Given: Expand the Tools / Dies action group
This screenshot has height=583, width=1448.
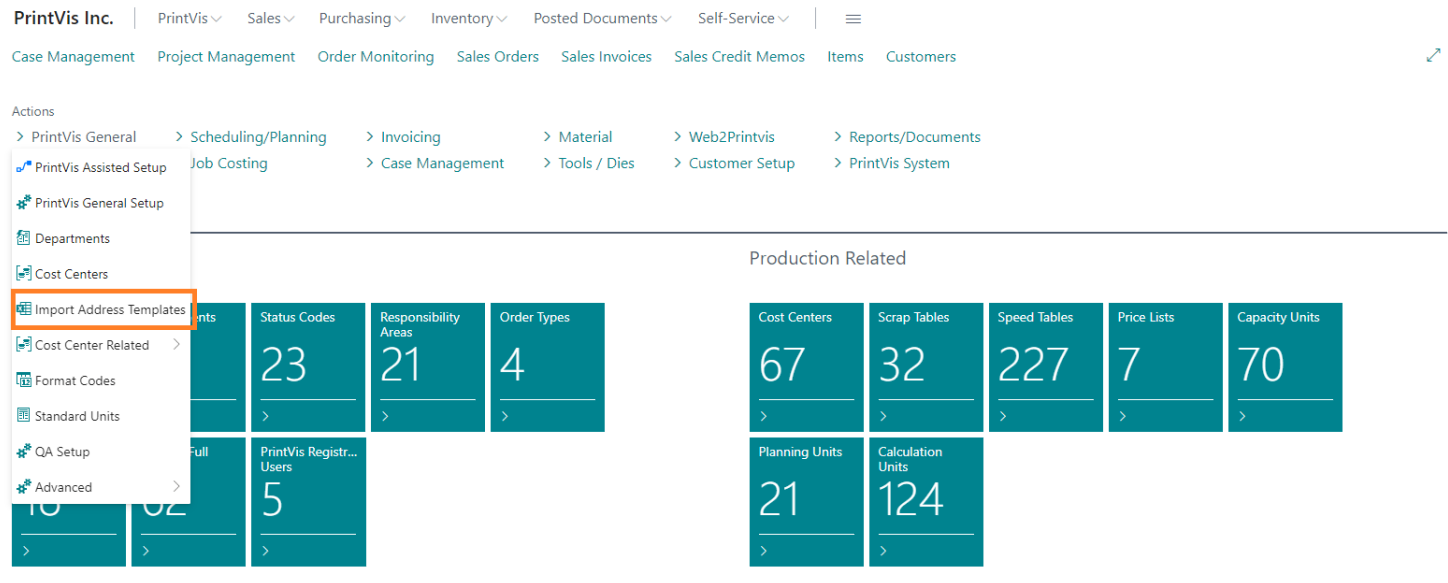Looking at the screenshot, I should [589, 163].
